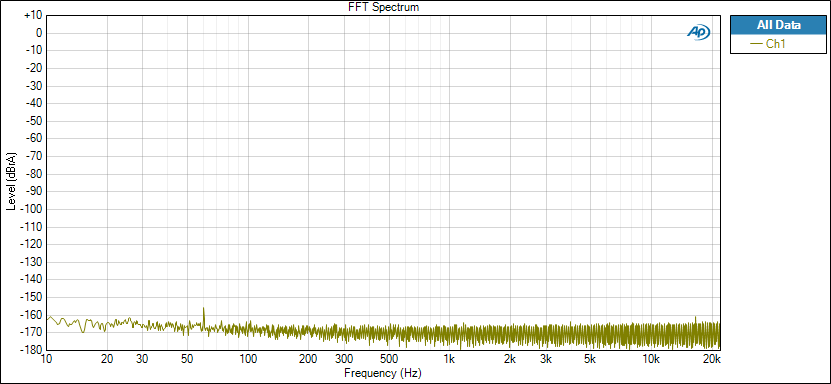Viewport: 831px width, 384px height.
Task: Select the All Data legend header
Action: [x=778, y=25]
